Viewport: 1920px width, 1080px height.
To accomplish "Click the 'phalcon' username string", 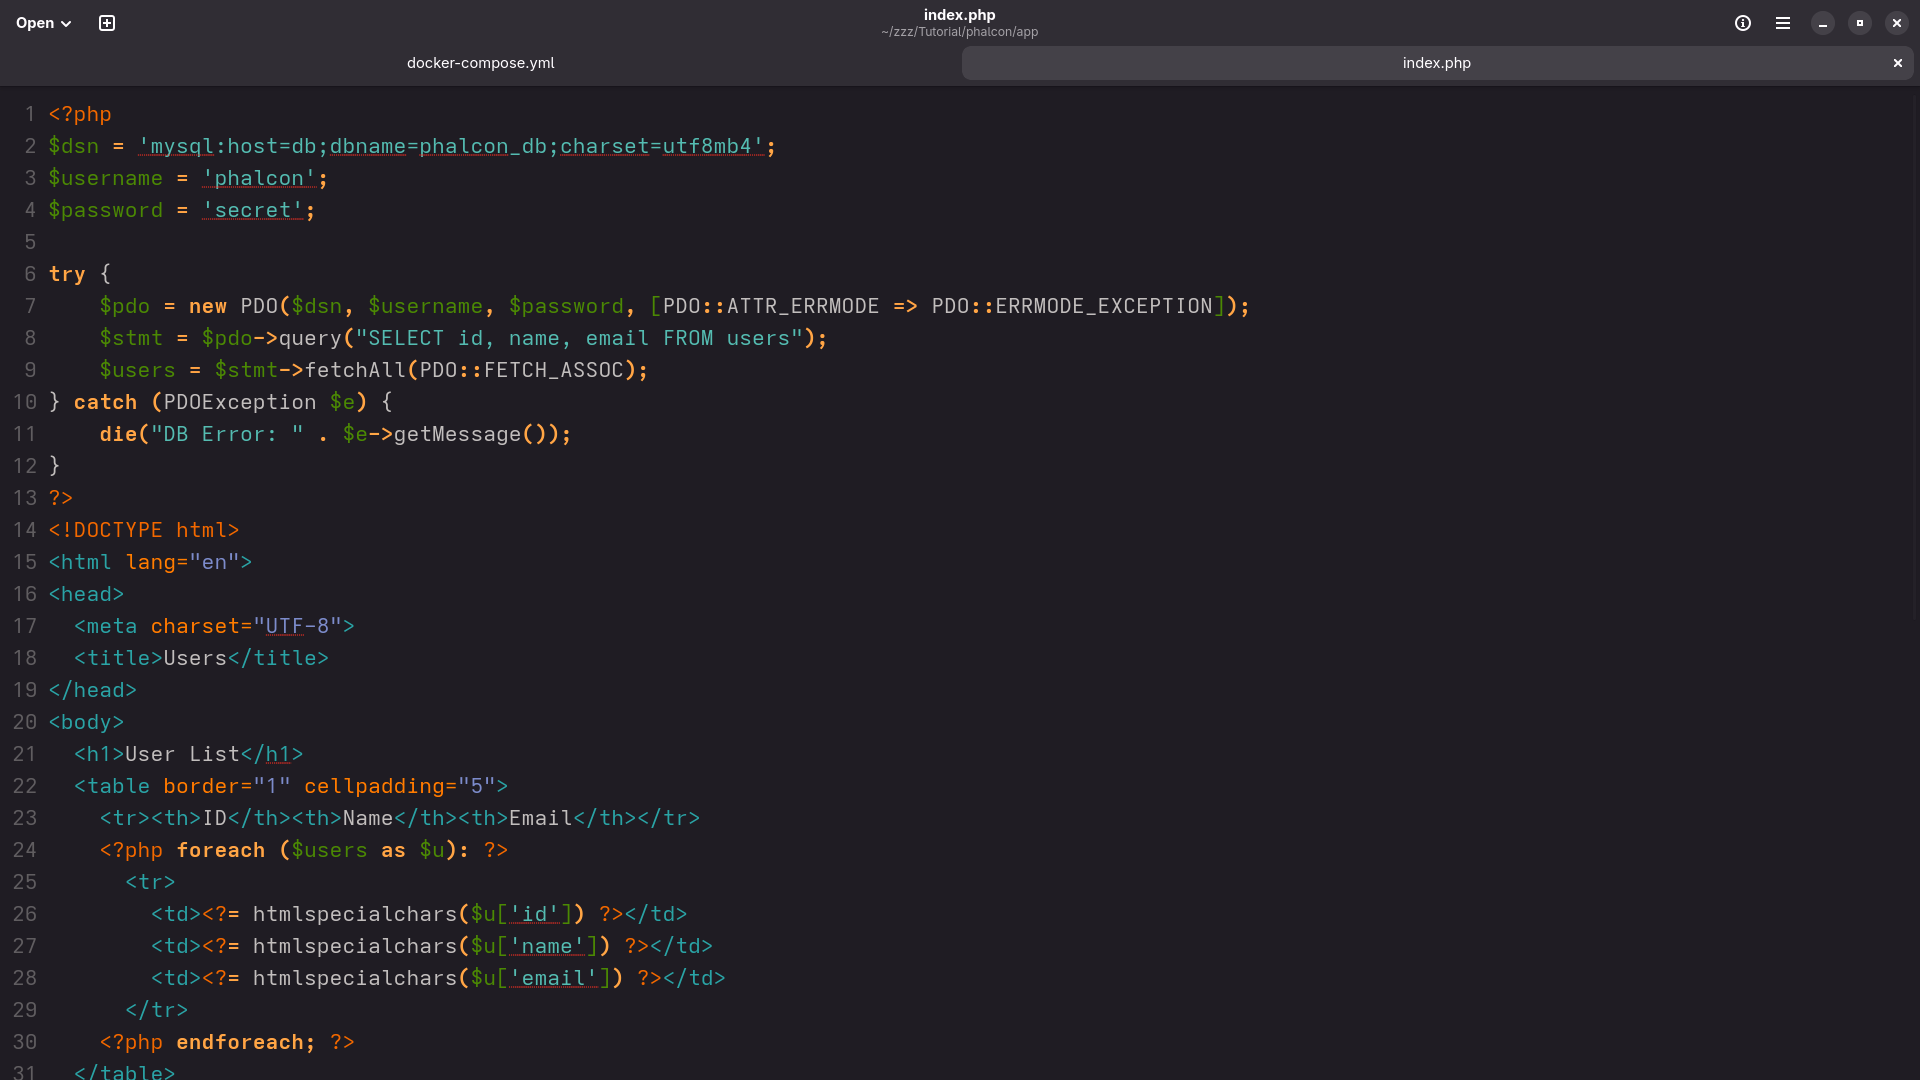I will coord(259,178).
